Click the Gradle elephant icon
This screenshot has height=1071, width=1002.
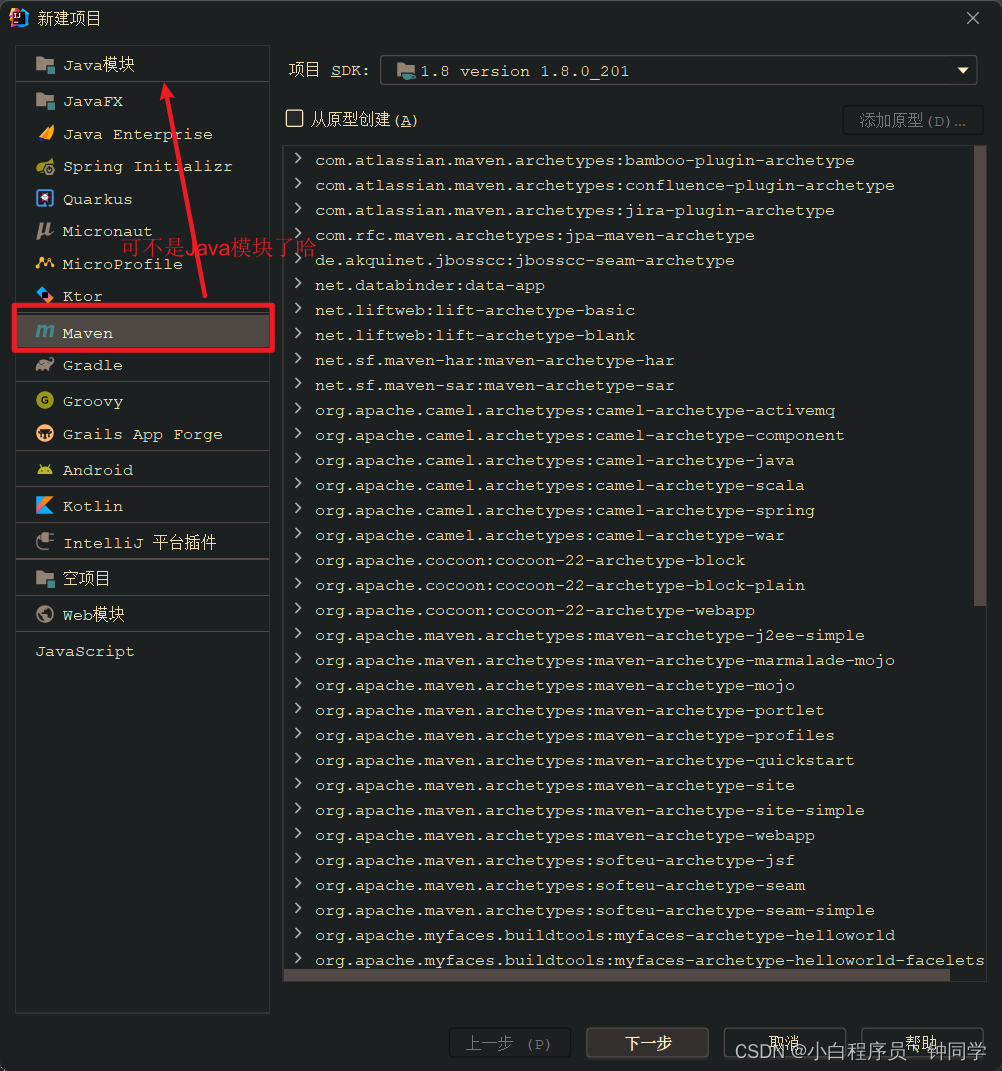coord(45,365)
